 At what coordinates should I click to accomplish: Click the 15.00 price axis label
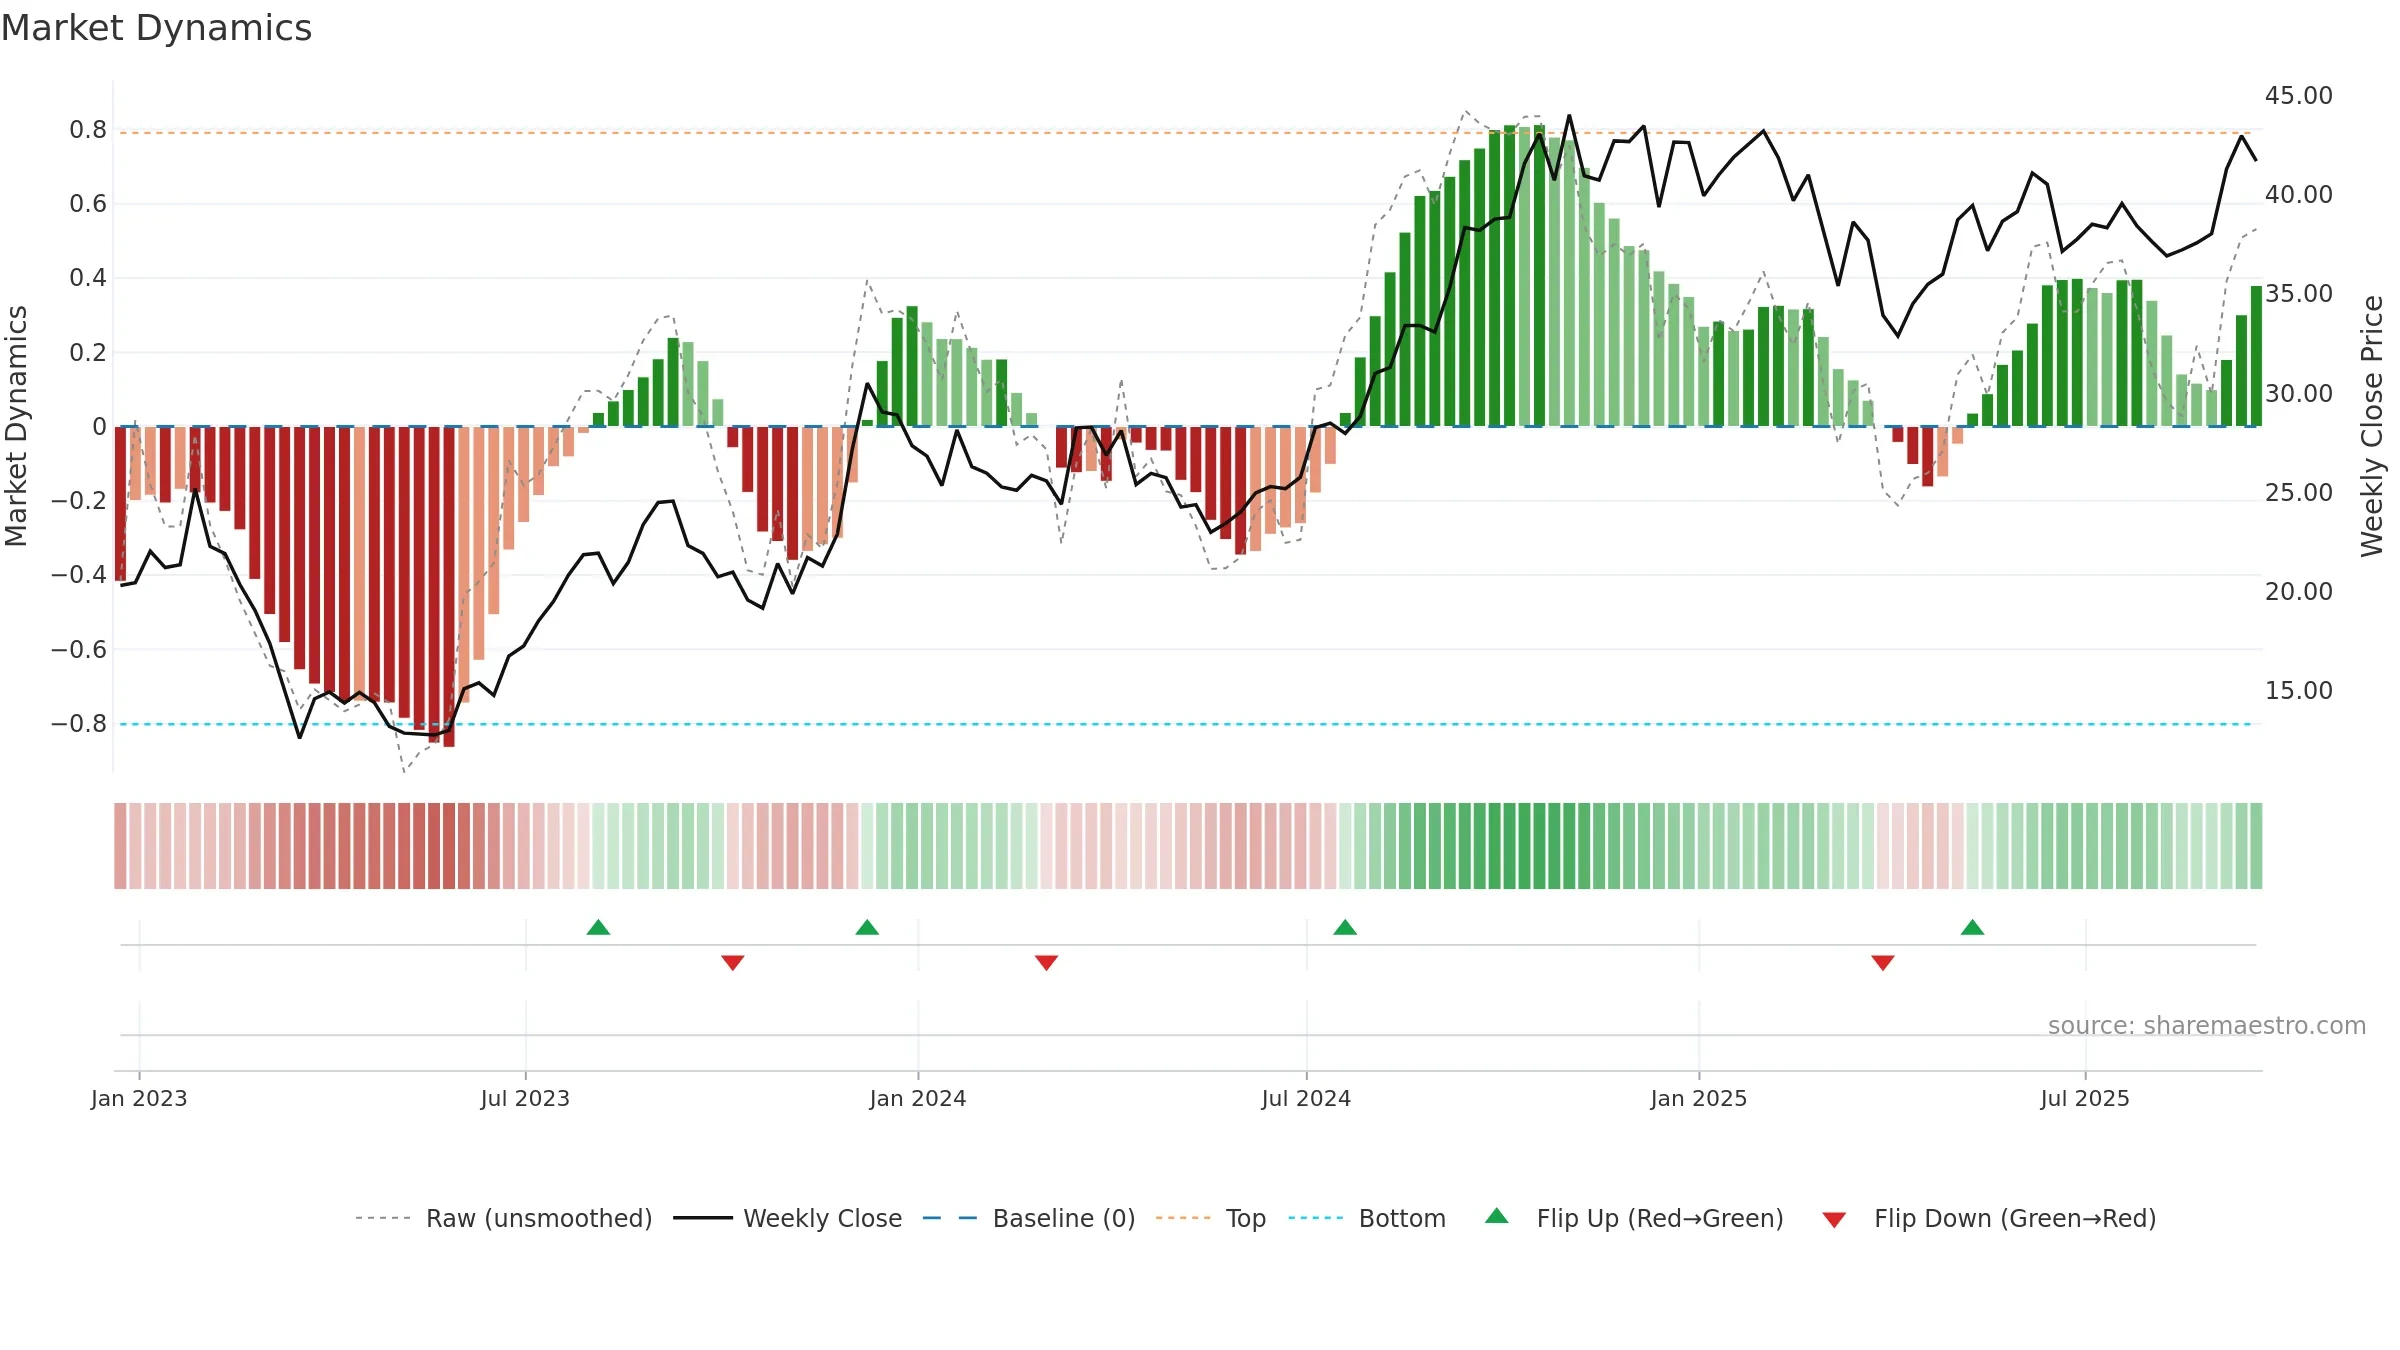point(2298,690)
